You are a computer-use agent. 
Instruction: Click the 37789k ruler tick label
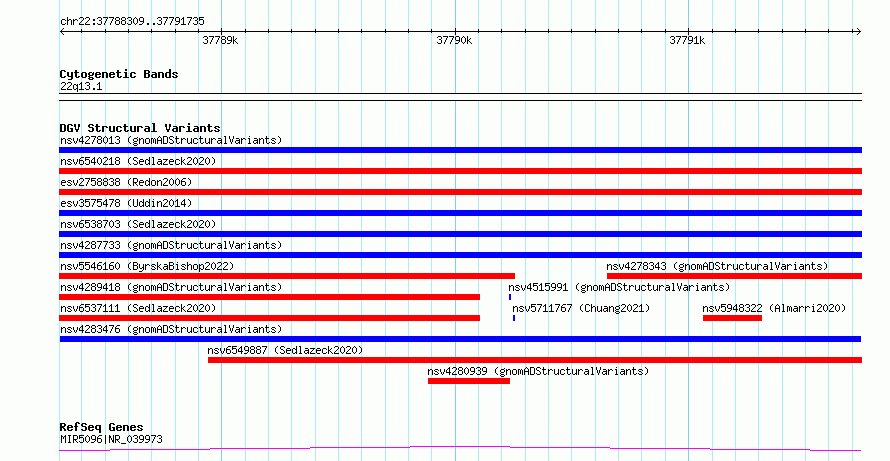point(220,40)
